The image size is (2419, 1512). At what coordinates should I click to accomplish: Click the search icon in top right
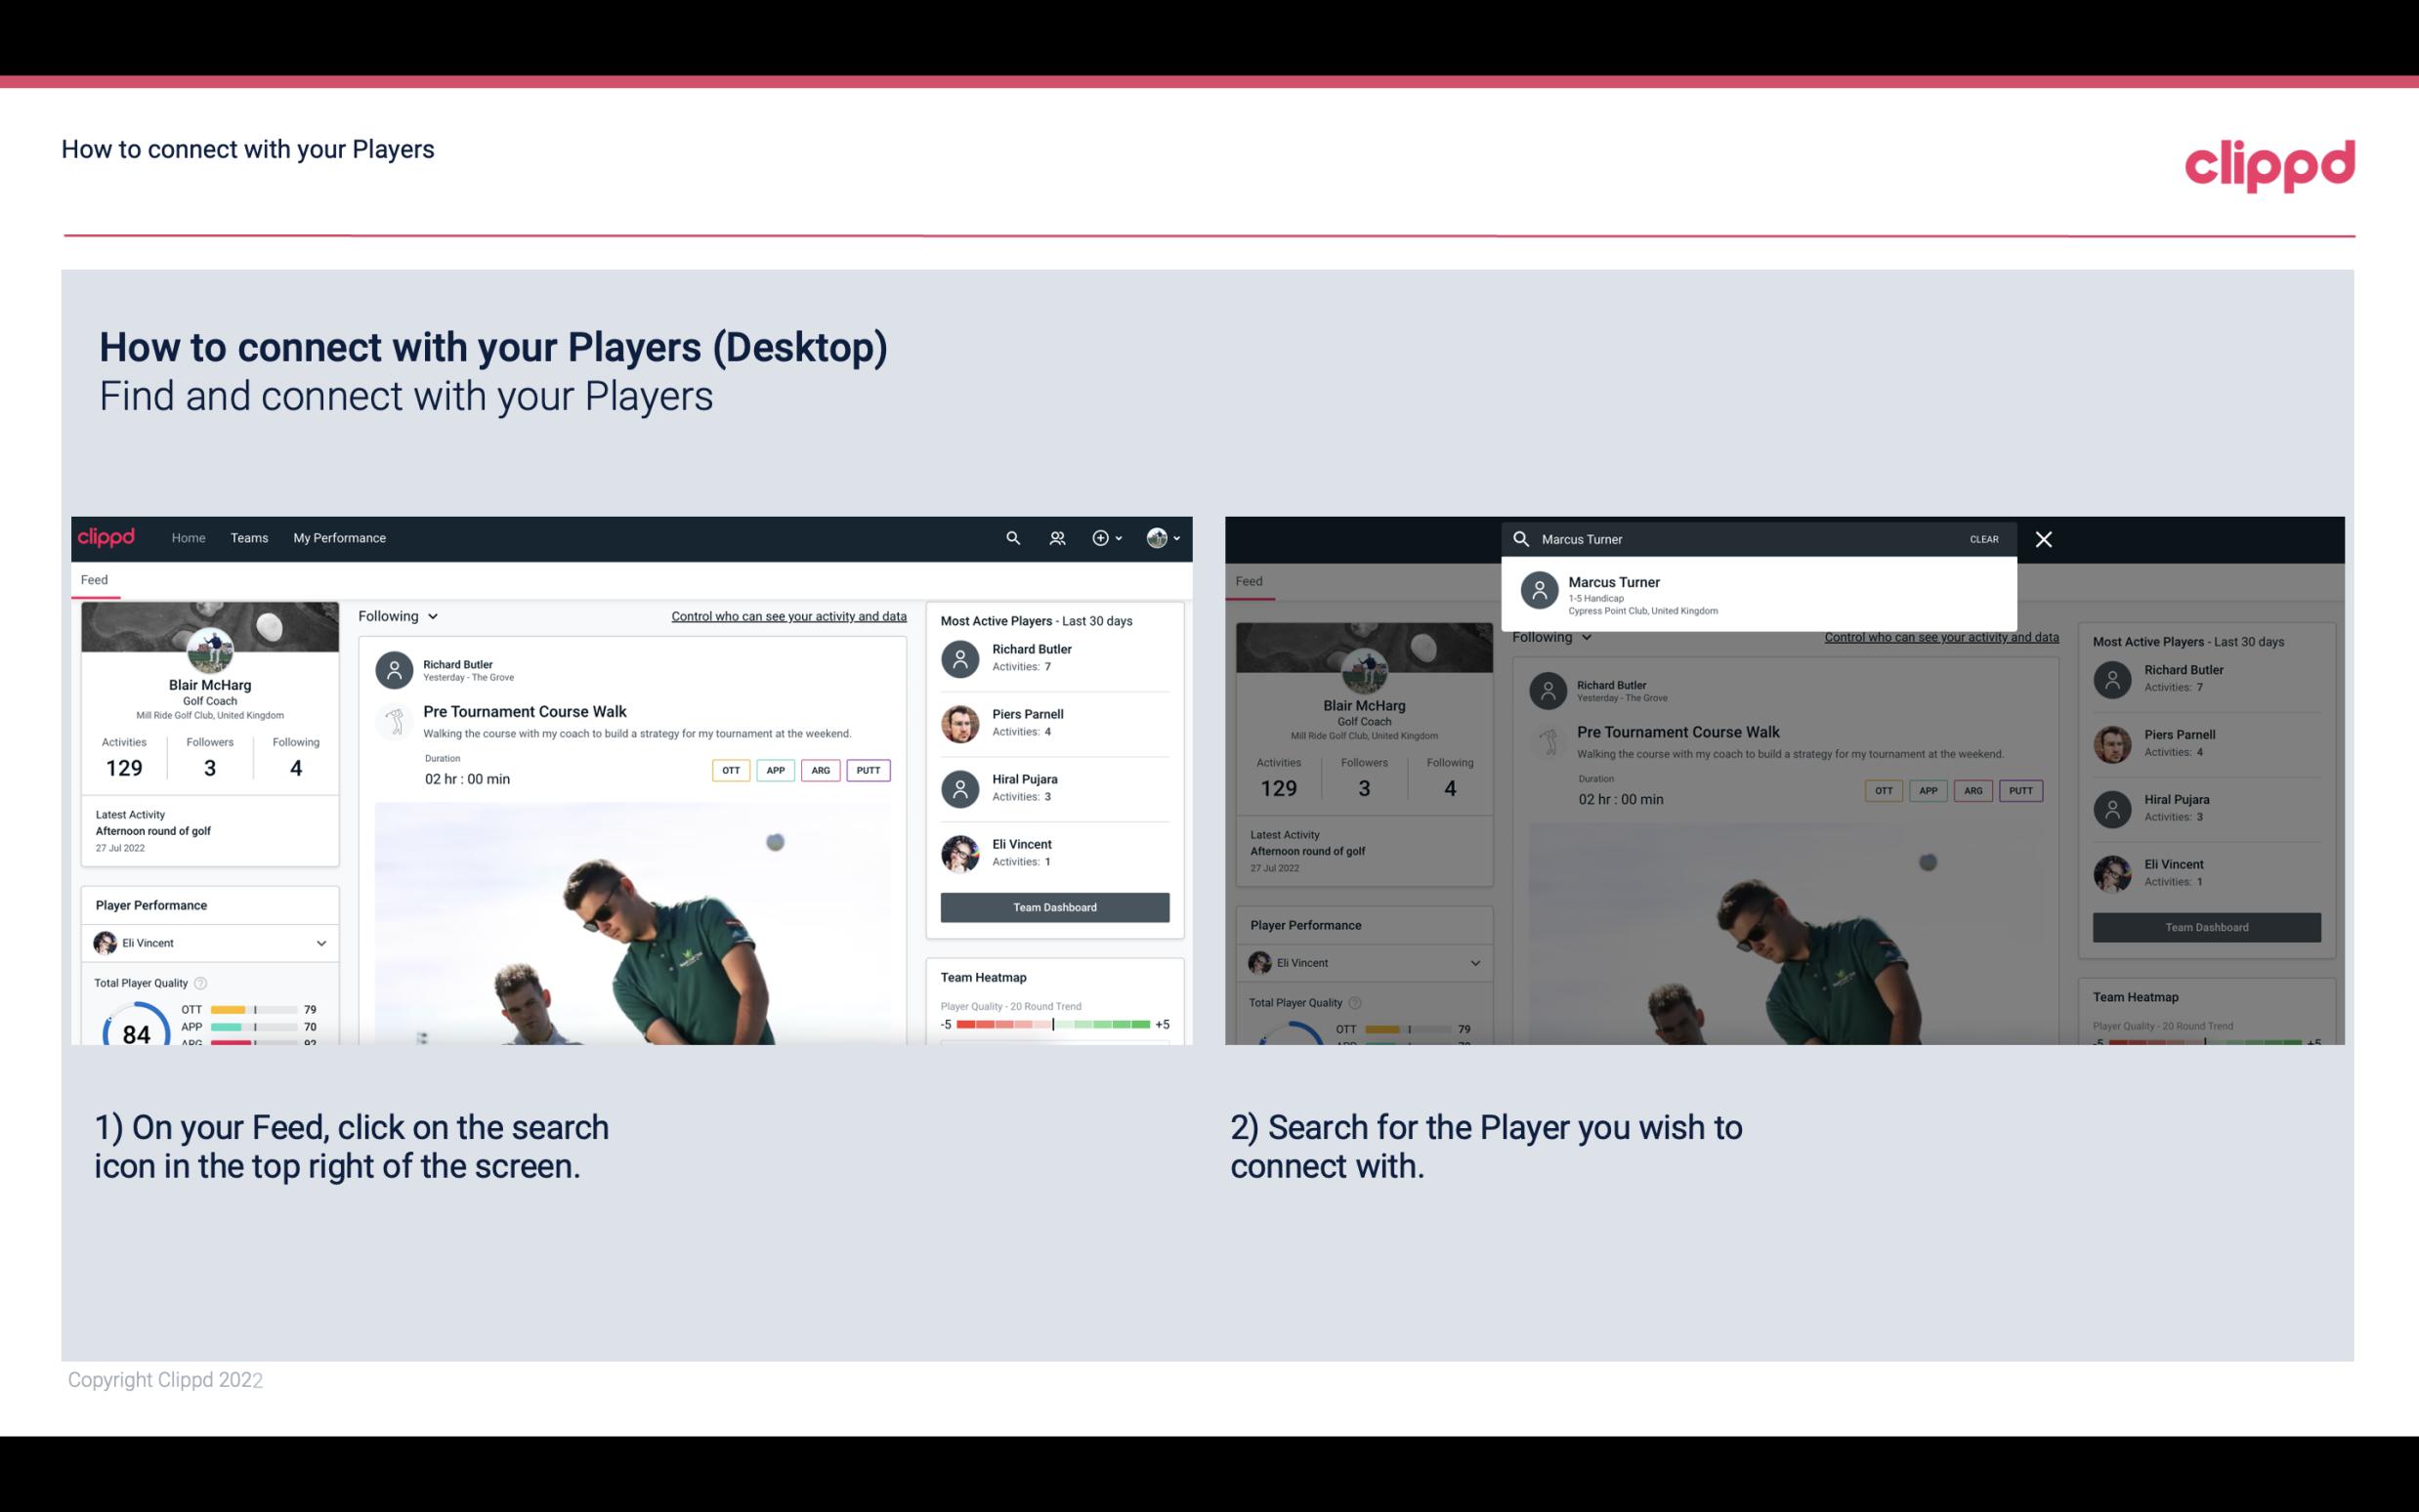(1013, 538)
